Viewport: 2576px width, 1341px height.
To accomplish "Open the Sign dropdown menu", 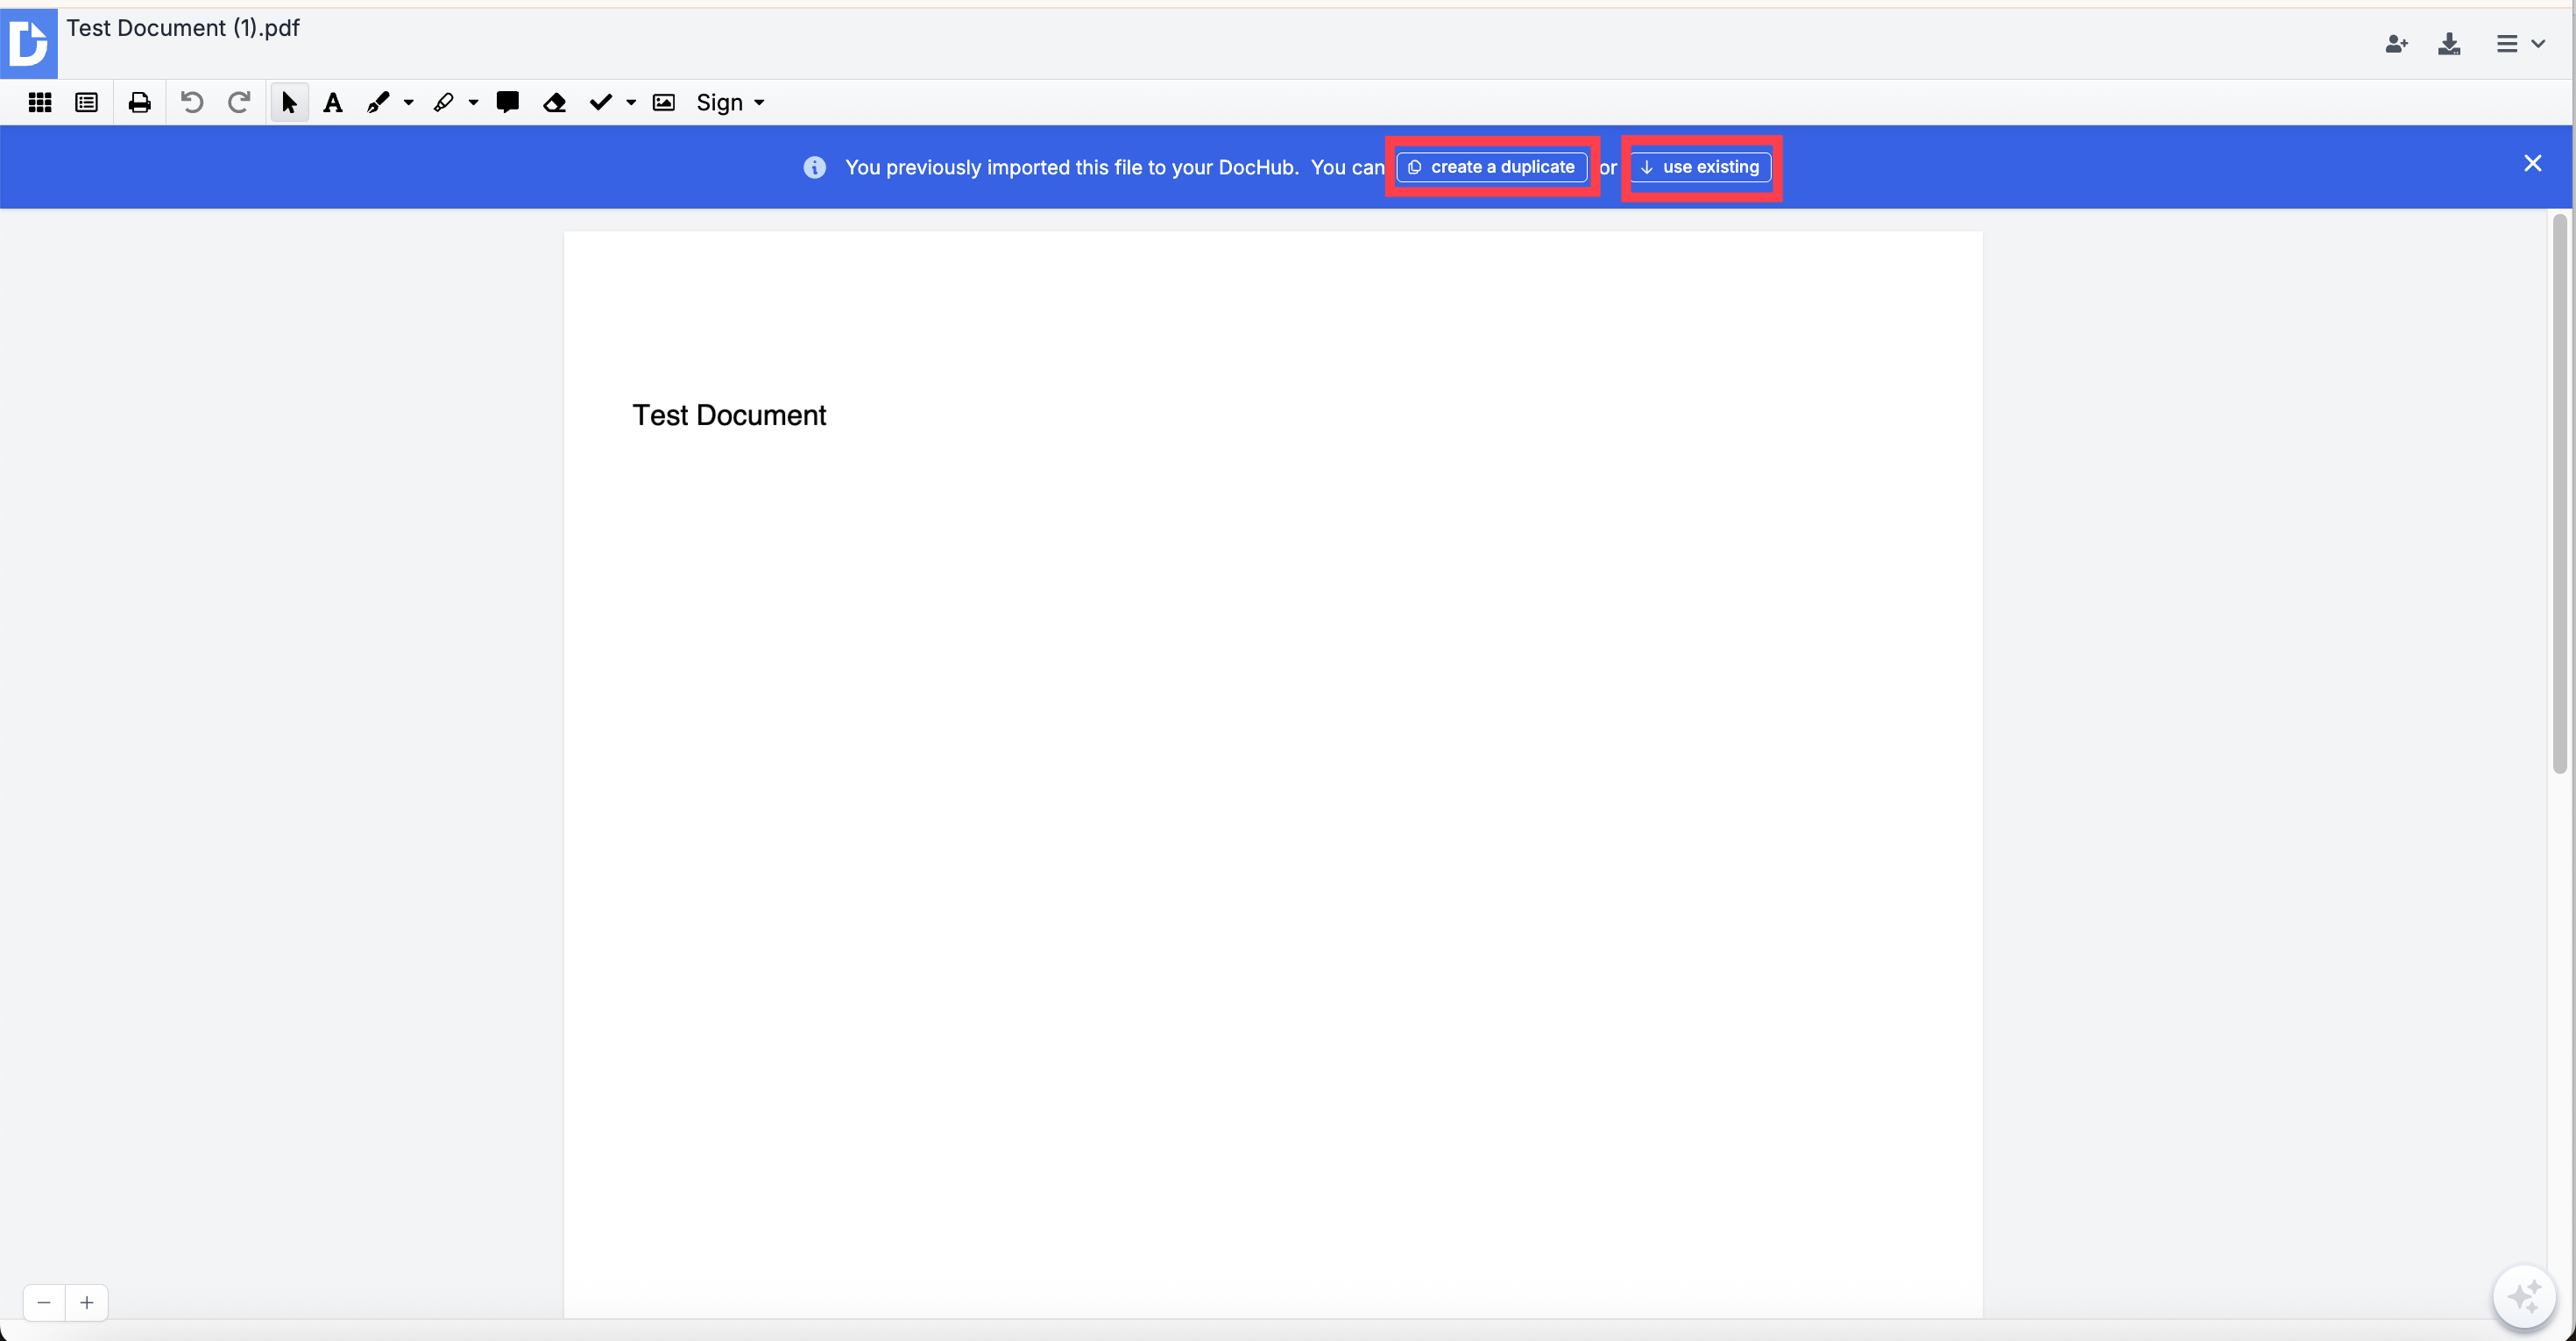I will [730, 102].
